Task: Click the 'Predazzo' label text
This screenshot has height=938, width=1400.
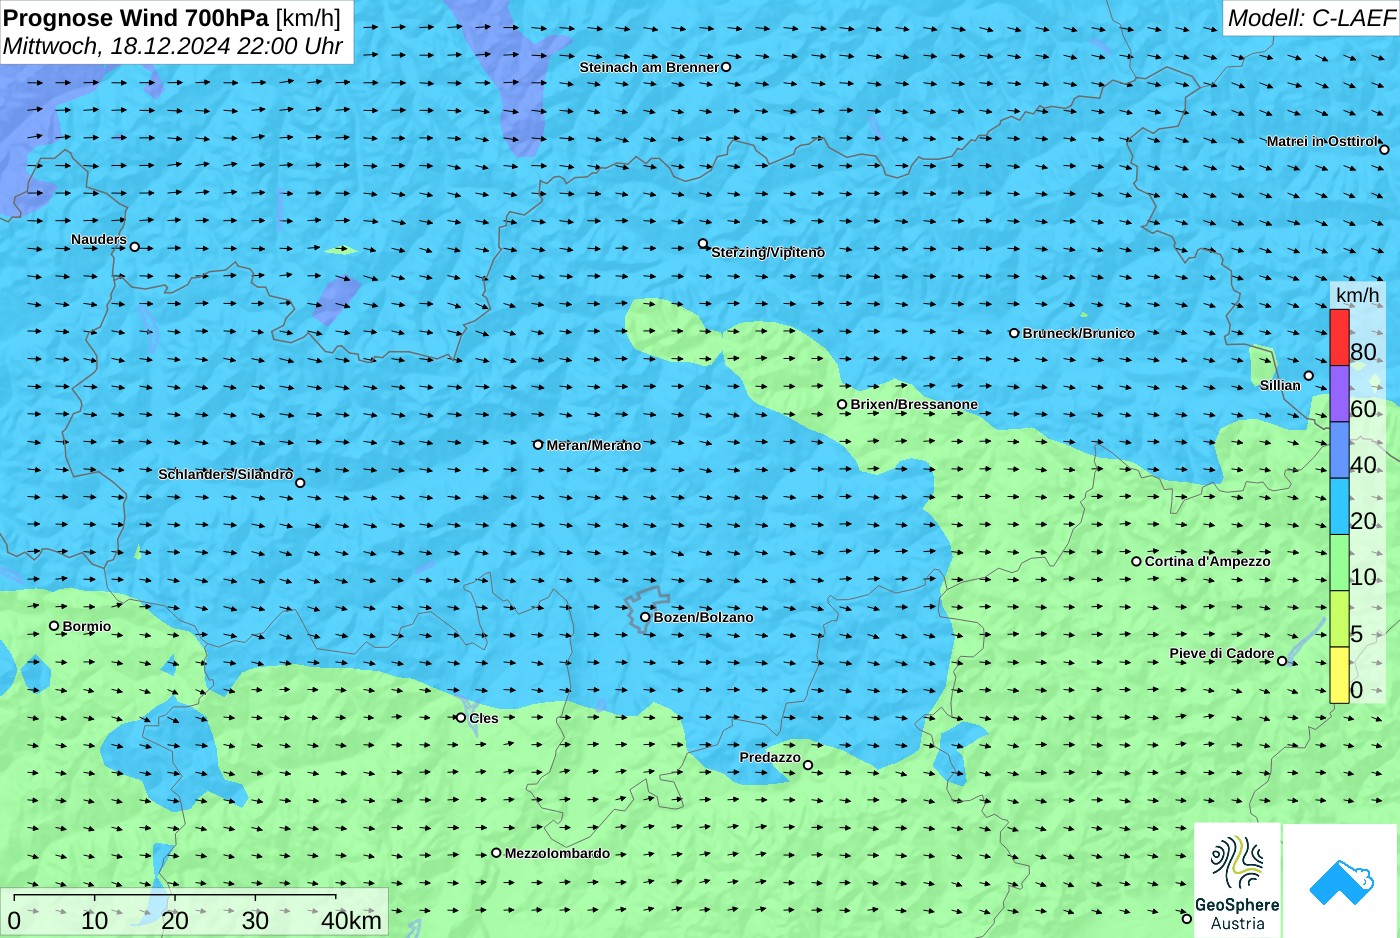Action: 770,757
